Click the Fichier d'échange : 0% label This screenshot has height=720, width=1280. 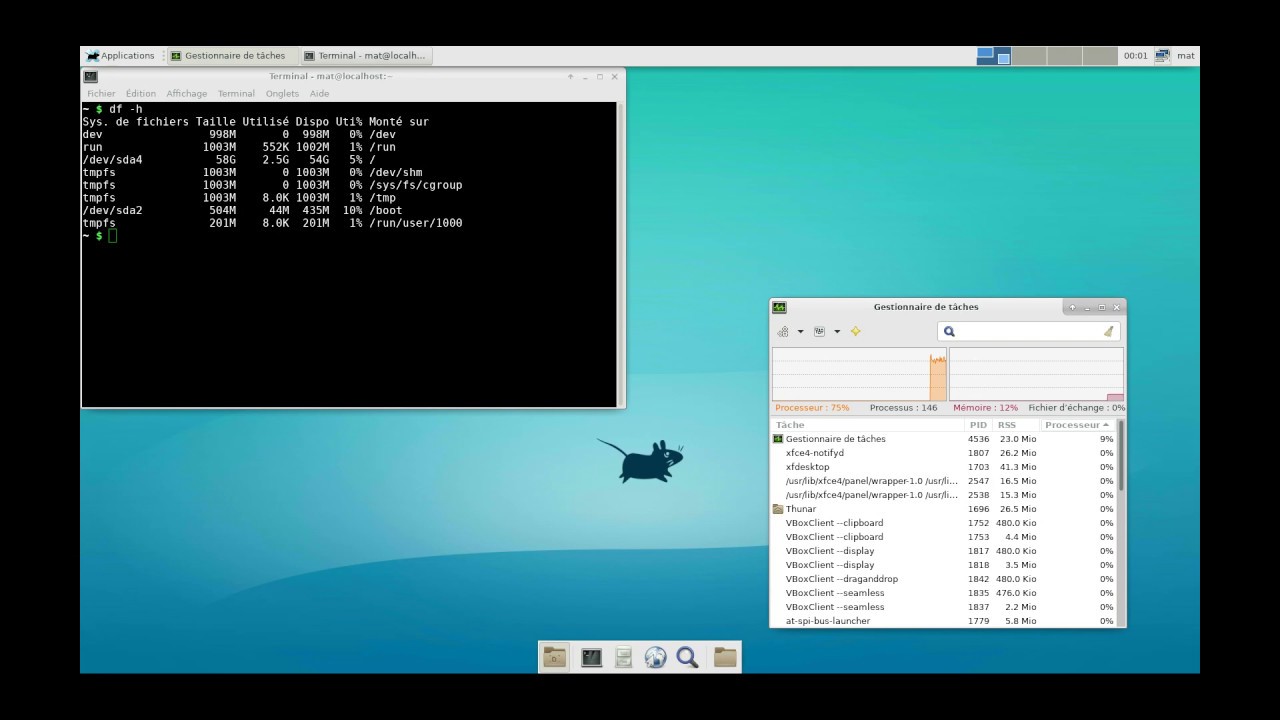[x=1076, y=408]
